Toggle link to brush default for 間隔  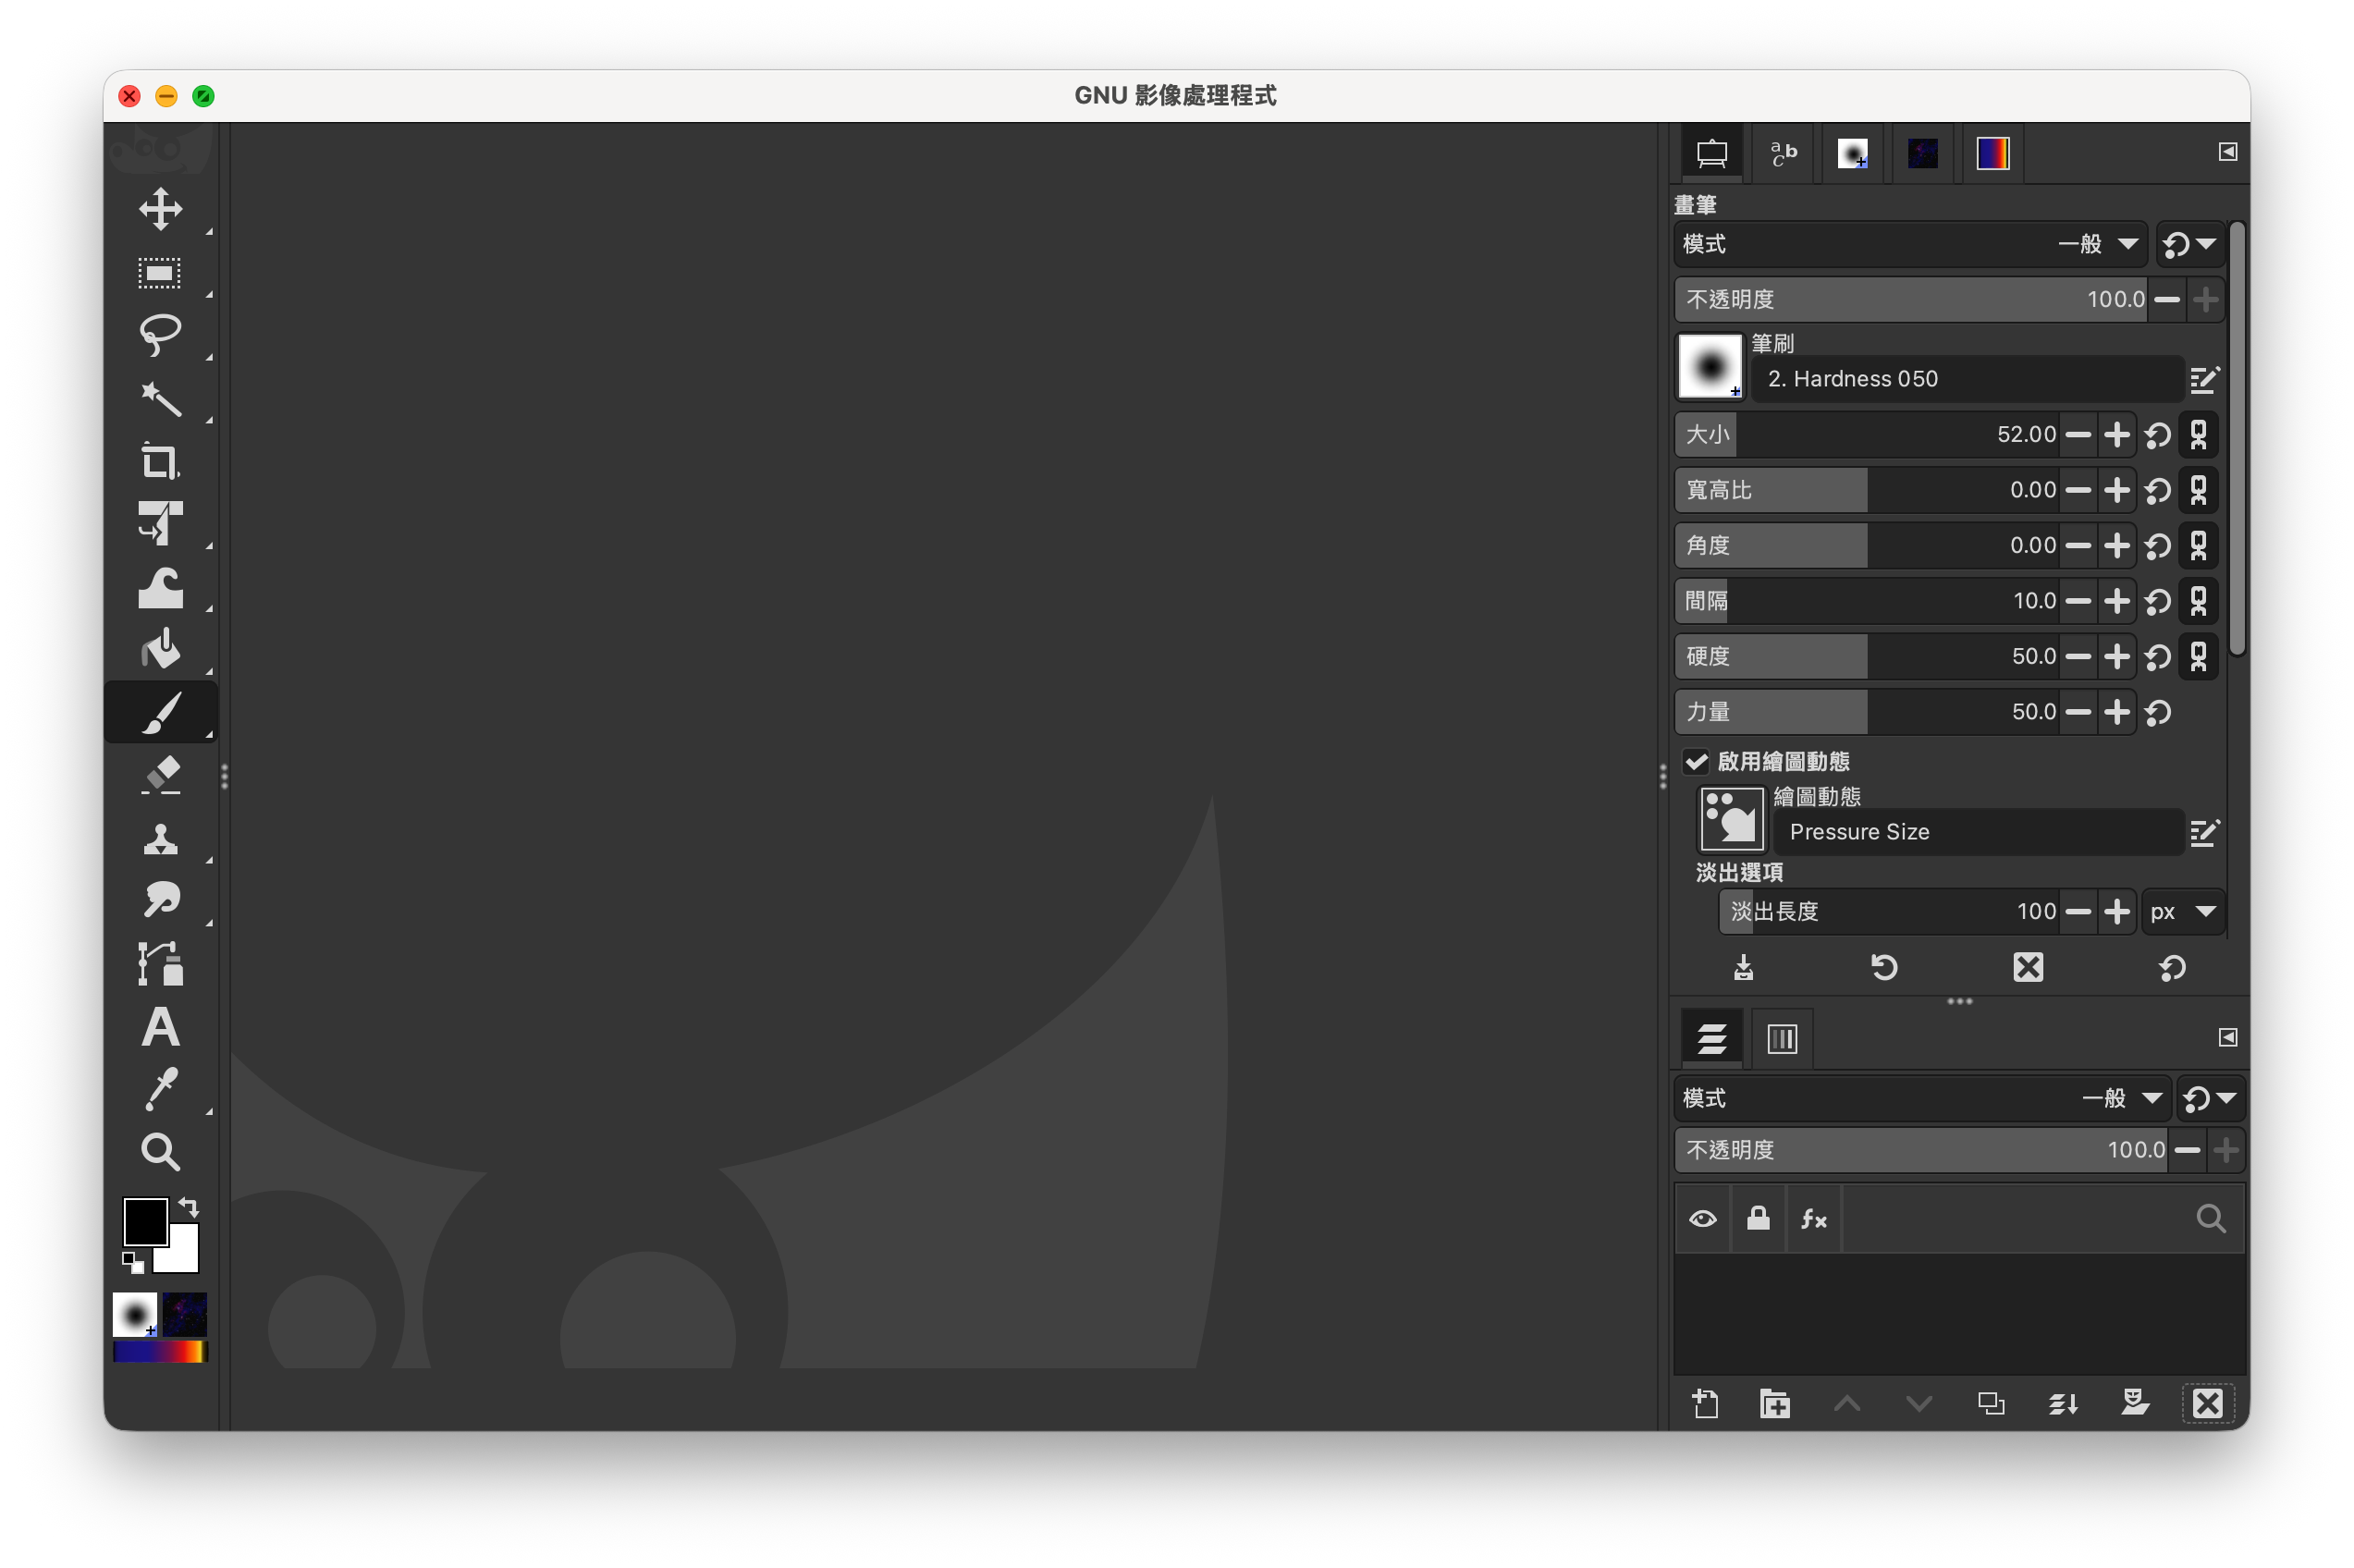coord(2198,601)
